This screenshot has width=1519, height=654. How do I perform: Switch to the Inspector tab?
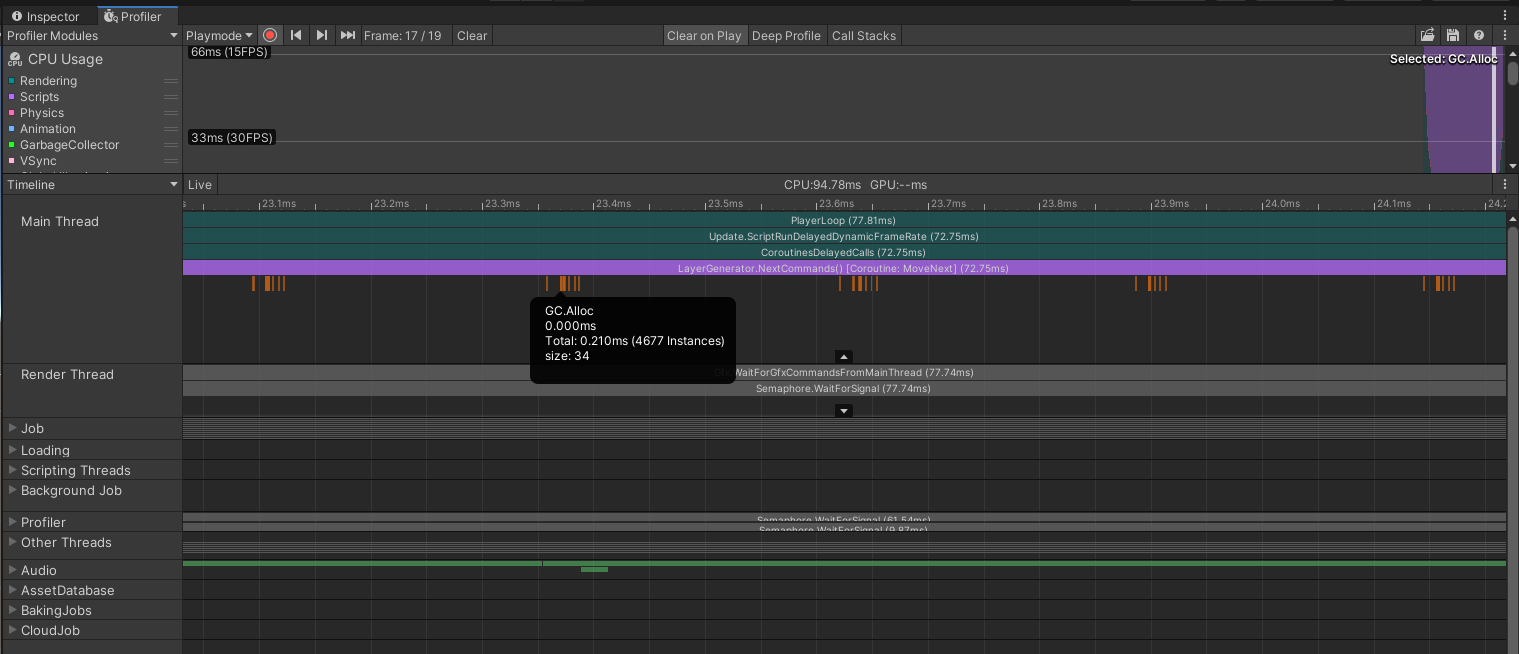pos(44,15)
